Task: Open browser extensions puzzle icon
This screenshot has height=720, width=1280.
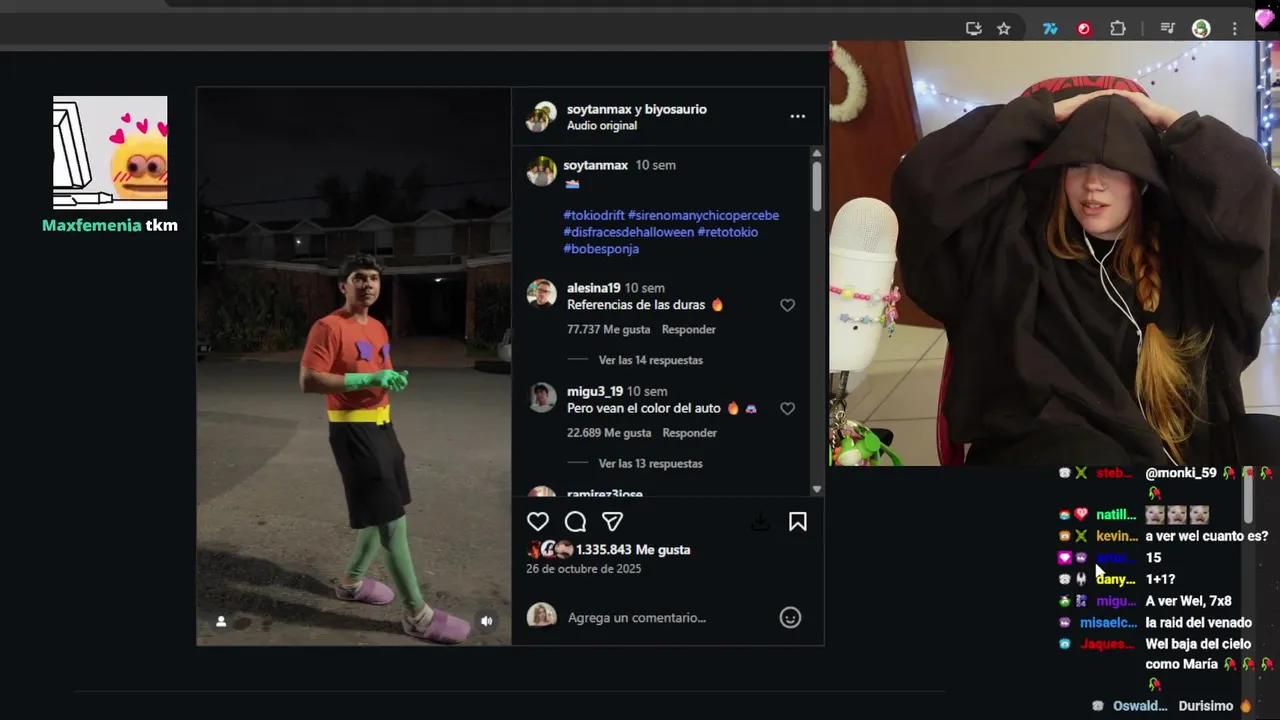Action: [x=1118, y=29]
